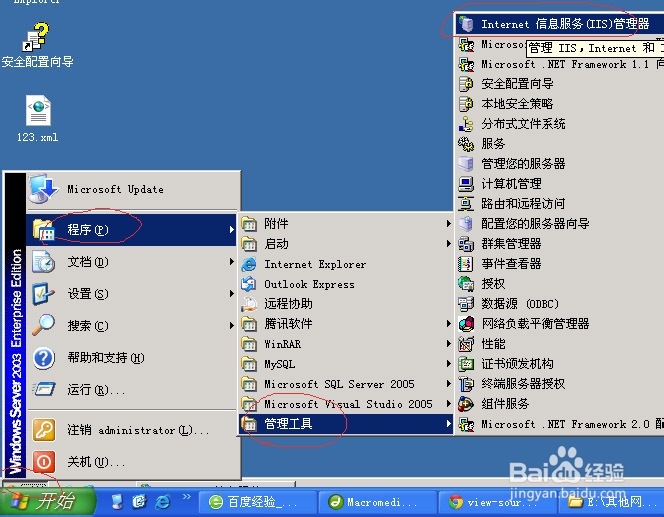Click the 性能 chart icon

tap(466, 344)
